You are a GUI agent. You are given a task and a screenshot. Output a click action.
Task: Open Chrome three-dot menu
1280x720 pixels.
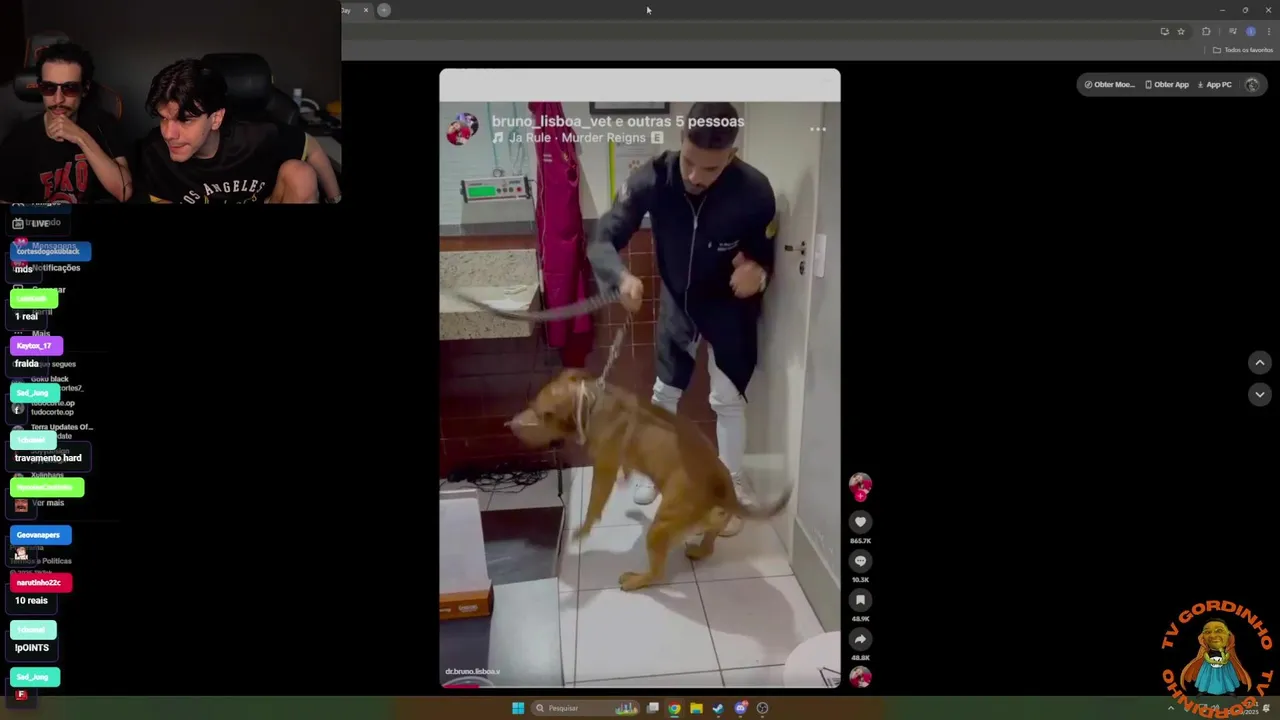(x=1269, y=32)
